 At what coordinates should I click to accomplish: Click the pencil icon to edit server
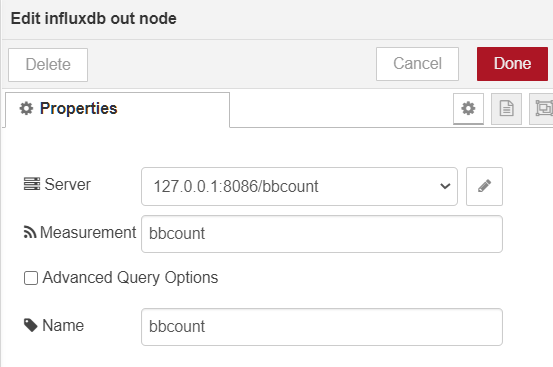[x=484, y=186]
